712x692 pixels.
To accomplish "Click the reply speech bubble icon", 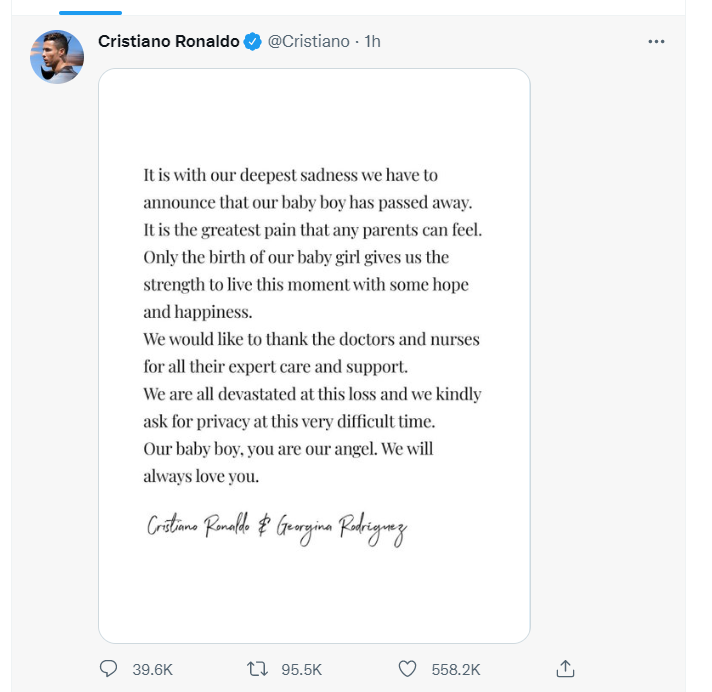I will (x=110, y=668).
